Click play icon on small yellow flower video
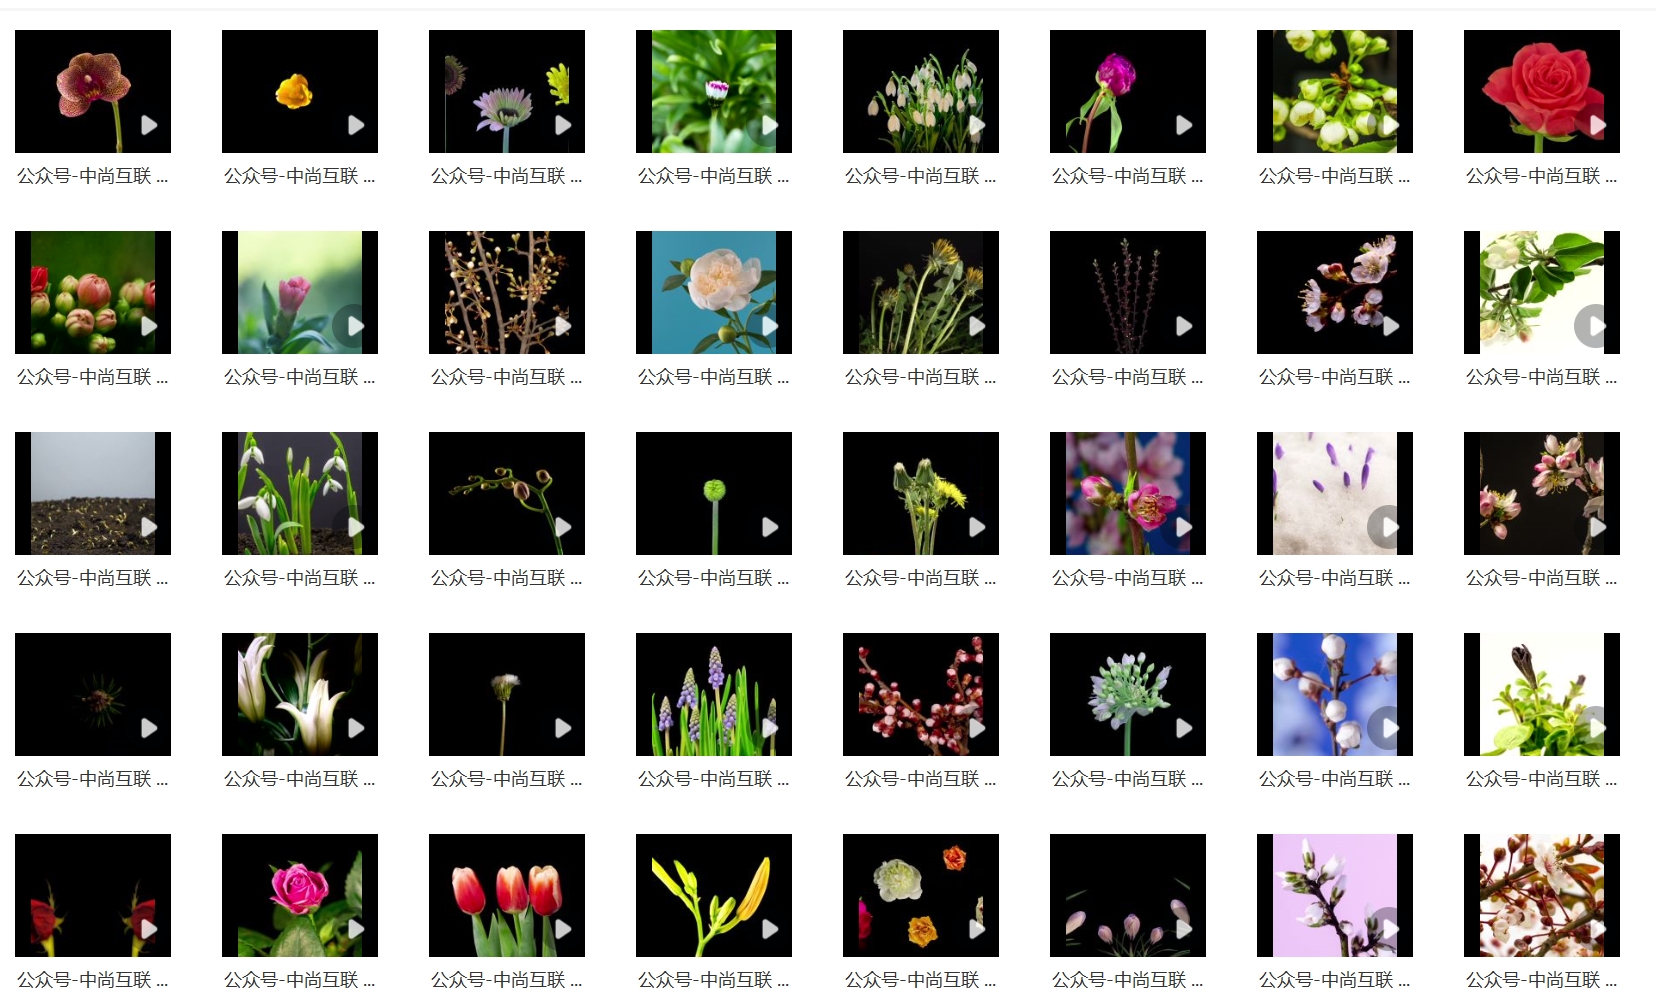The height and width of the screenshot is (997, 1656). [x=356, y=125]
